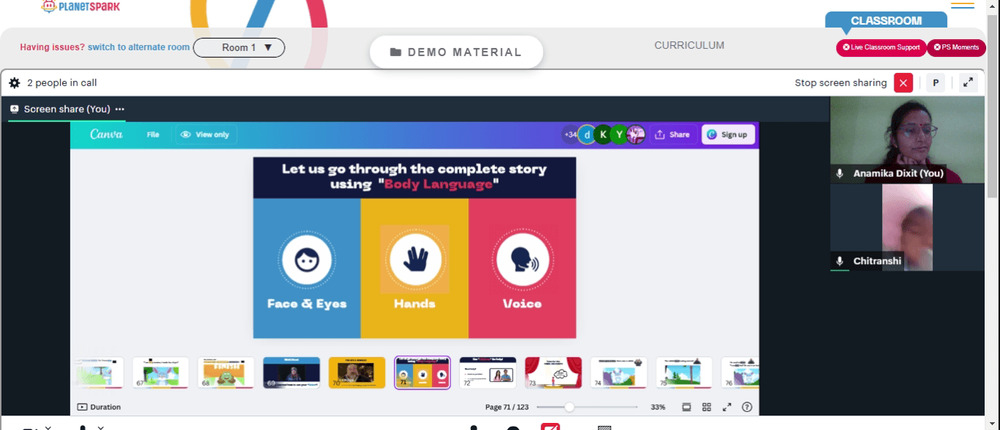The width and height of the screenshot is (1000, 430).
Task: Open call settings gear icon
Action: click(x=14, y=83)
